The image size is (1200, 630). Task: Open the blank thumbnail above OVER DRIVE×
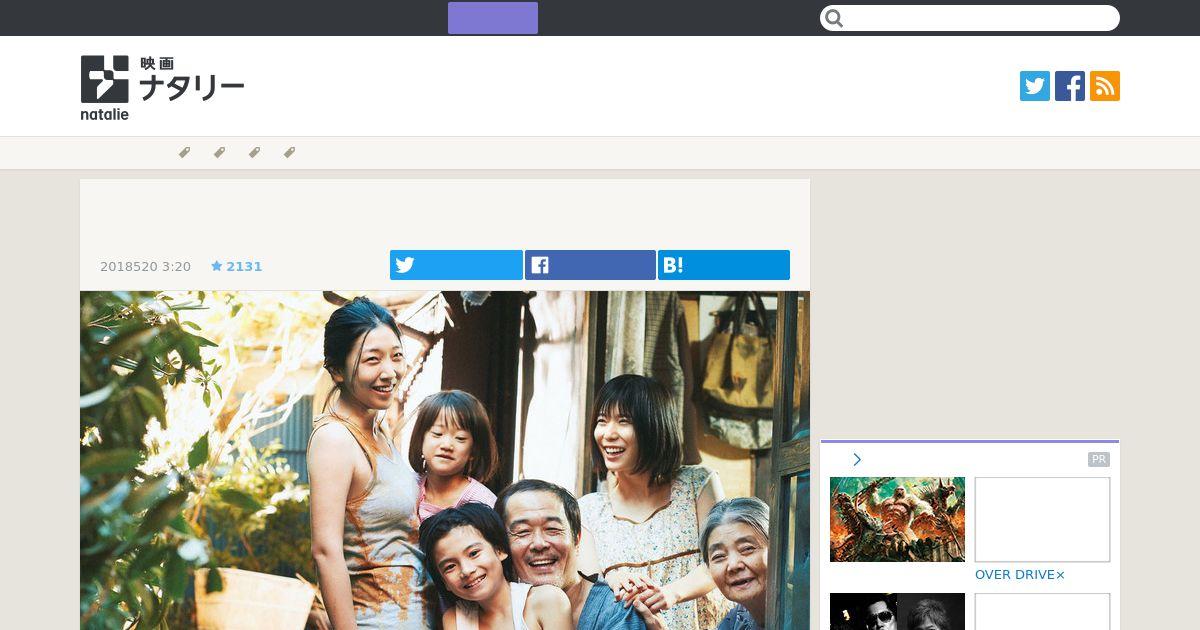1042,519
